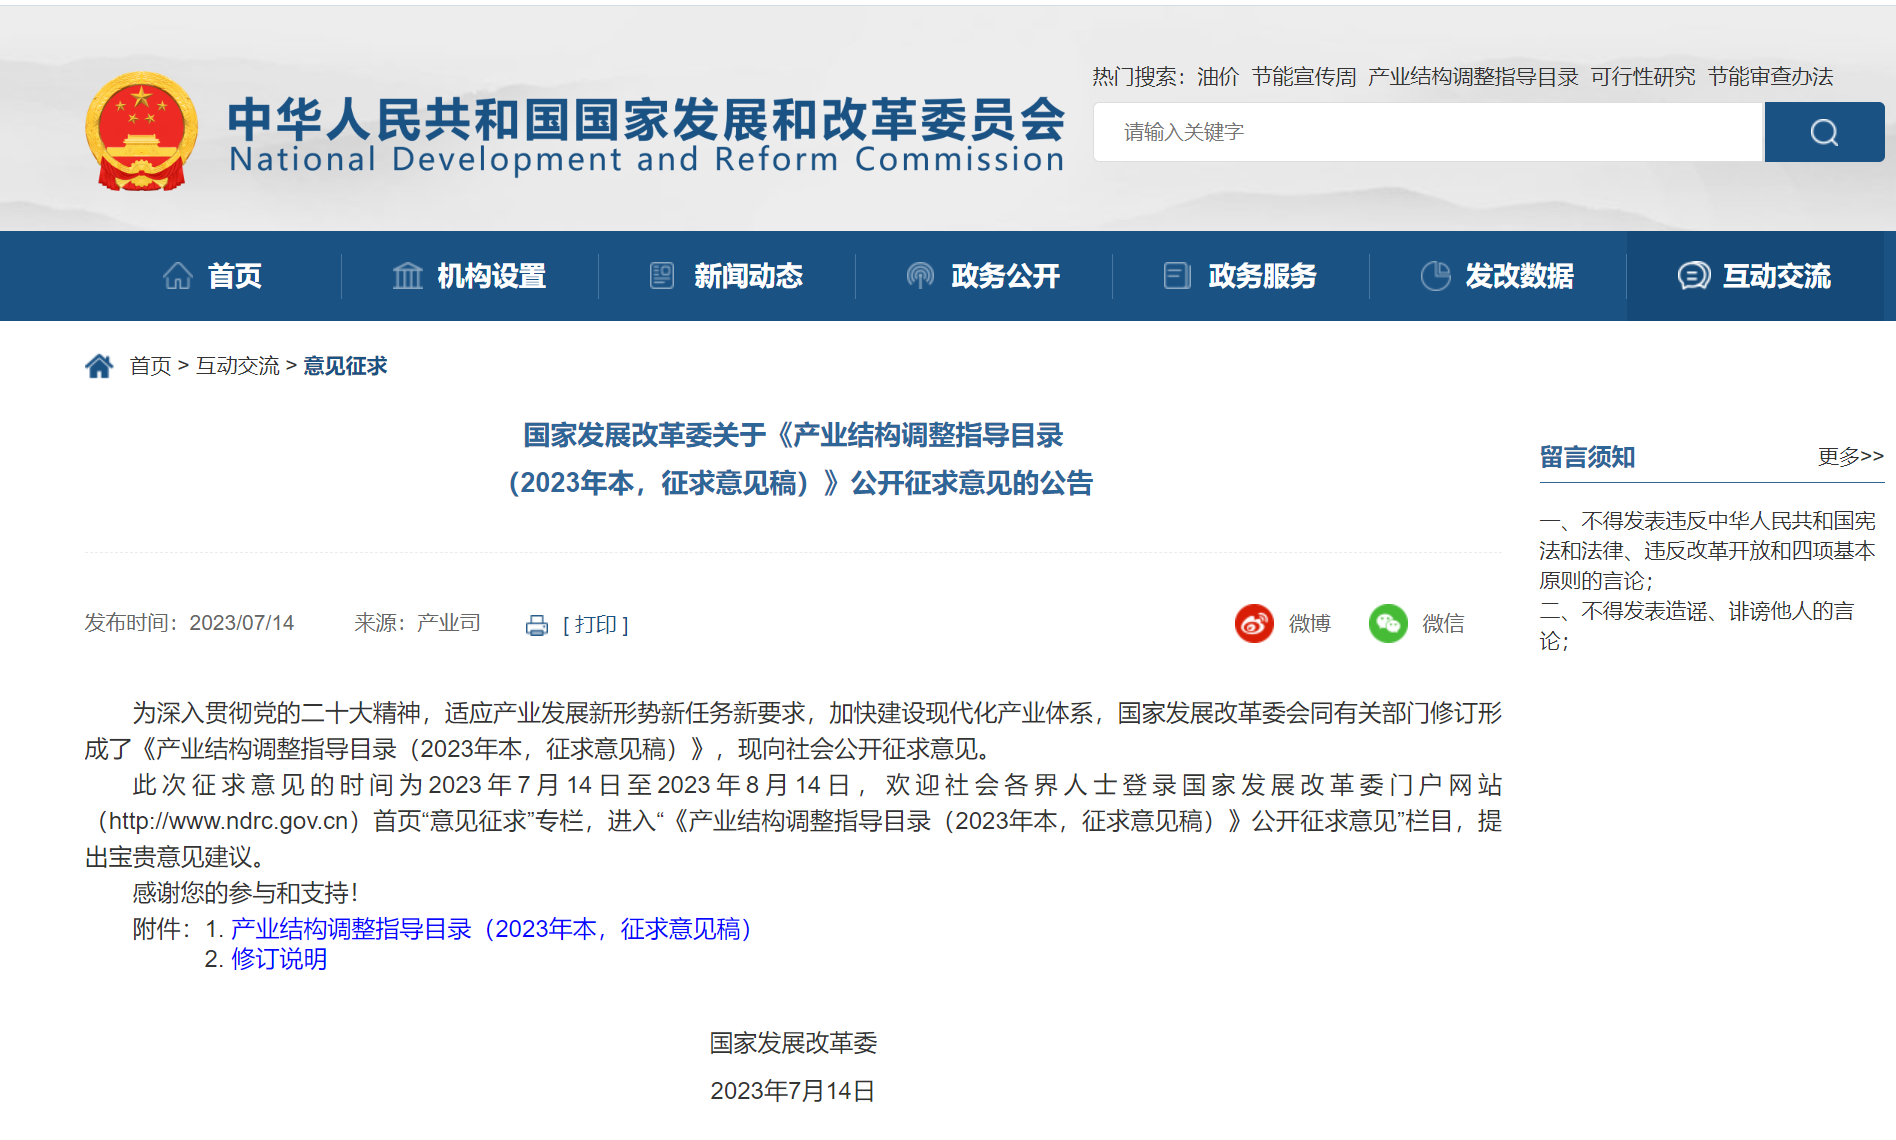Open attachment 产业结构调整指导目录（2023年本，征求意见稿）

490,930
